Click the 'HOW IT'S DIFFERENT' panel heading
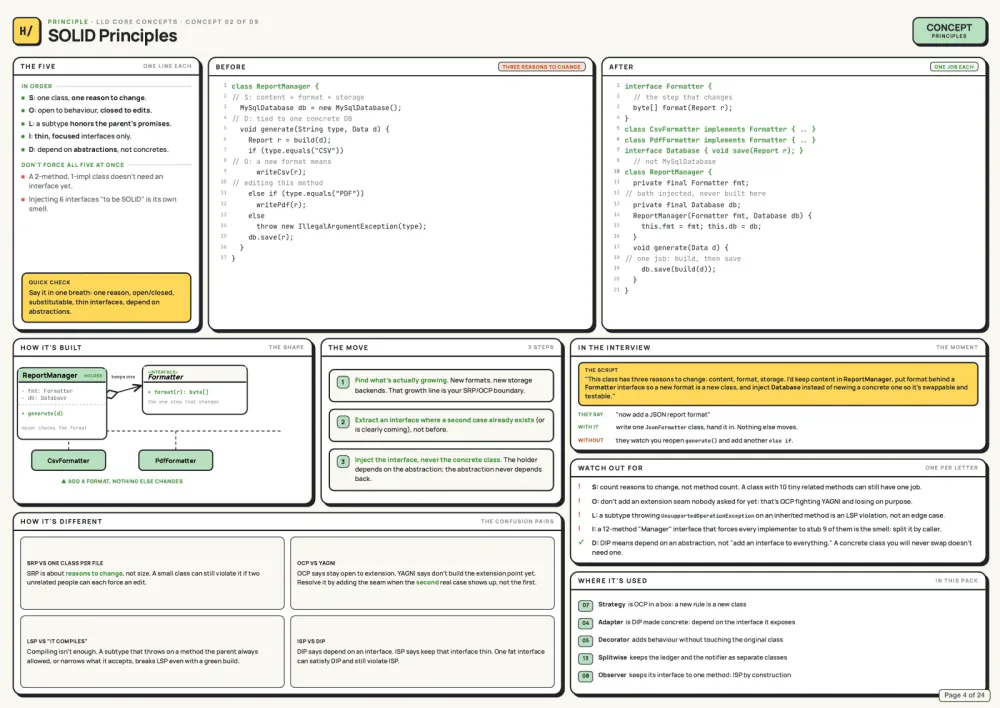 (x=61, y=522)
